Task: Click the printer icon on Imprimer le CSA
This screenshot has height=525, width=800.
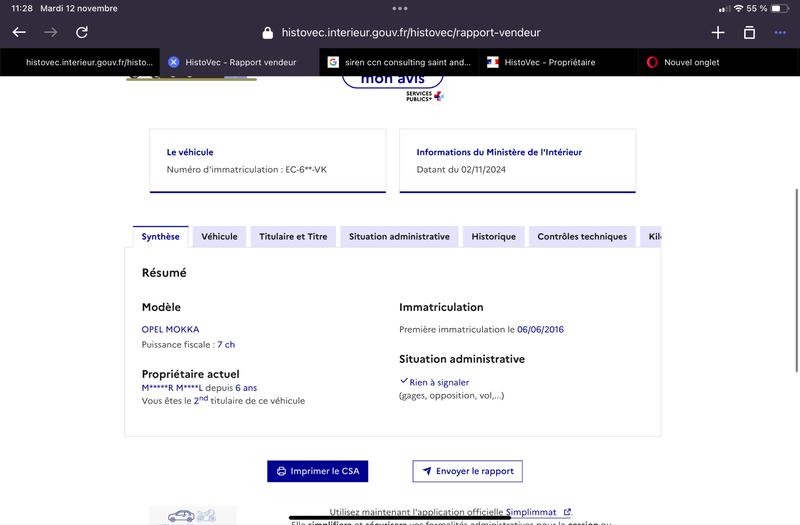Action: 281,471
